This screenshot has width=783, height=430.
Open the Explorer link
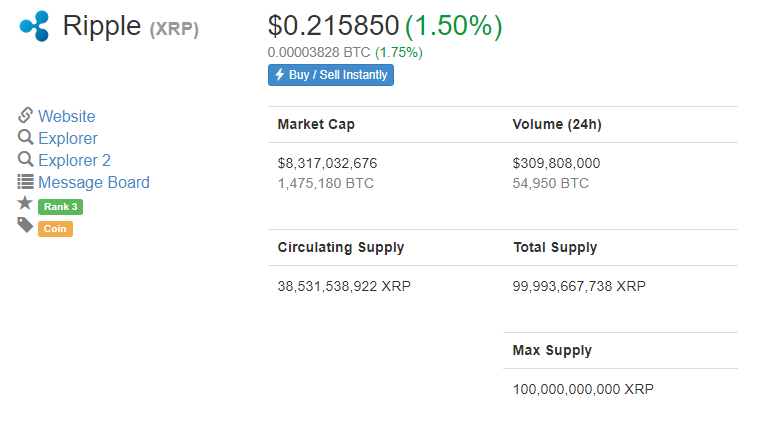tap(68, 139)
